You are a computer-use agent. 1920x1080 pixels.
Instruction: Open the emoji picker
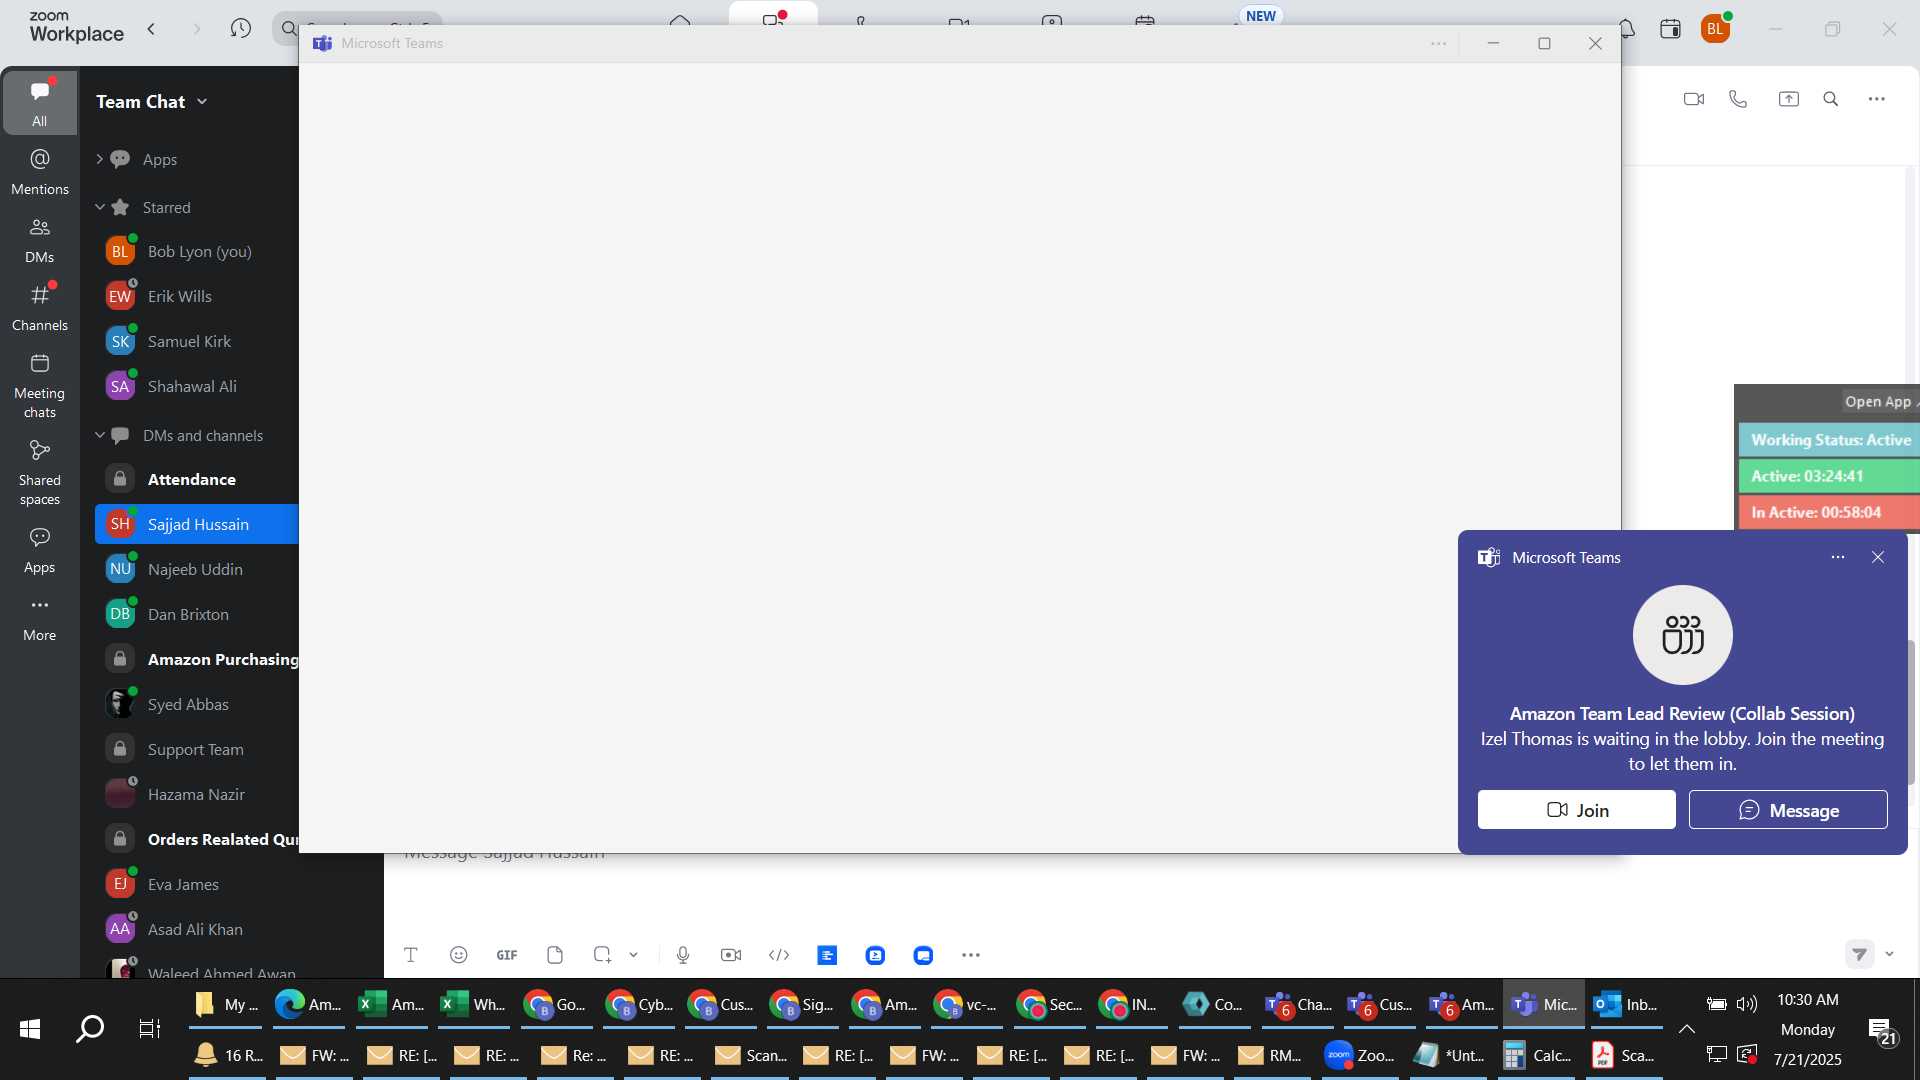tap(459, 955)
